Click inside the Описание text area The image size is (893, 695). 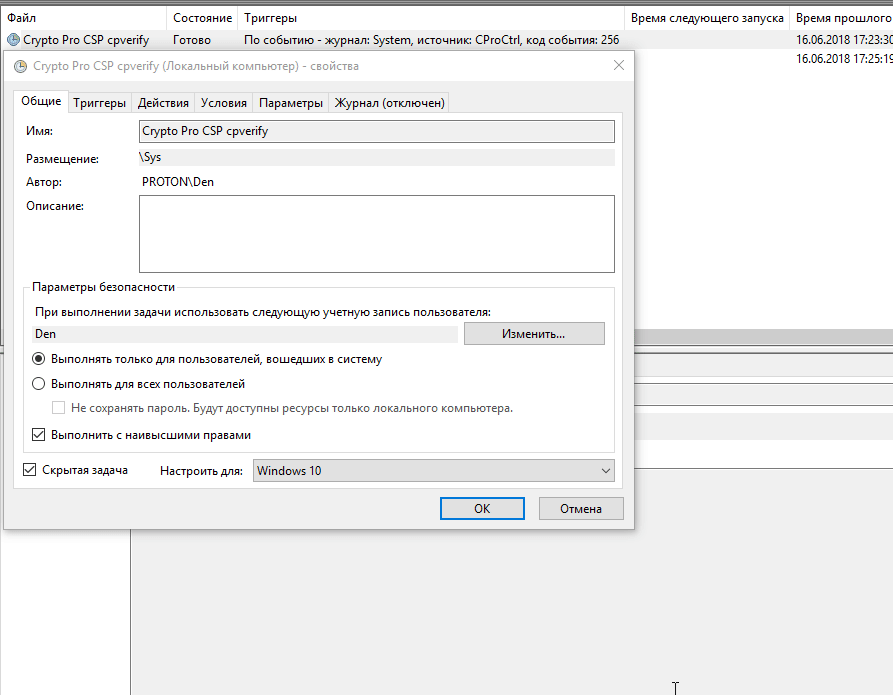tap(376, 234)
